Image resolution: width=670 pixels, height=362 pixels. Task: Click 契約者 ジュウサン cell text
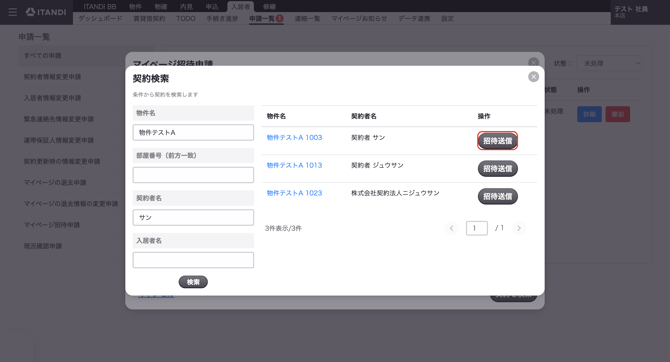pos(377,165)
